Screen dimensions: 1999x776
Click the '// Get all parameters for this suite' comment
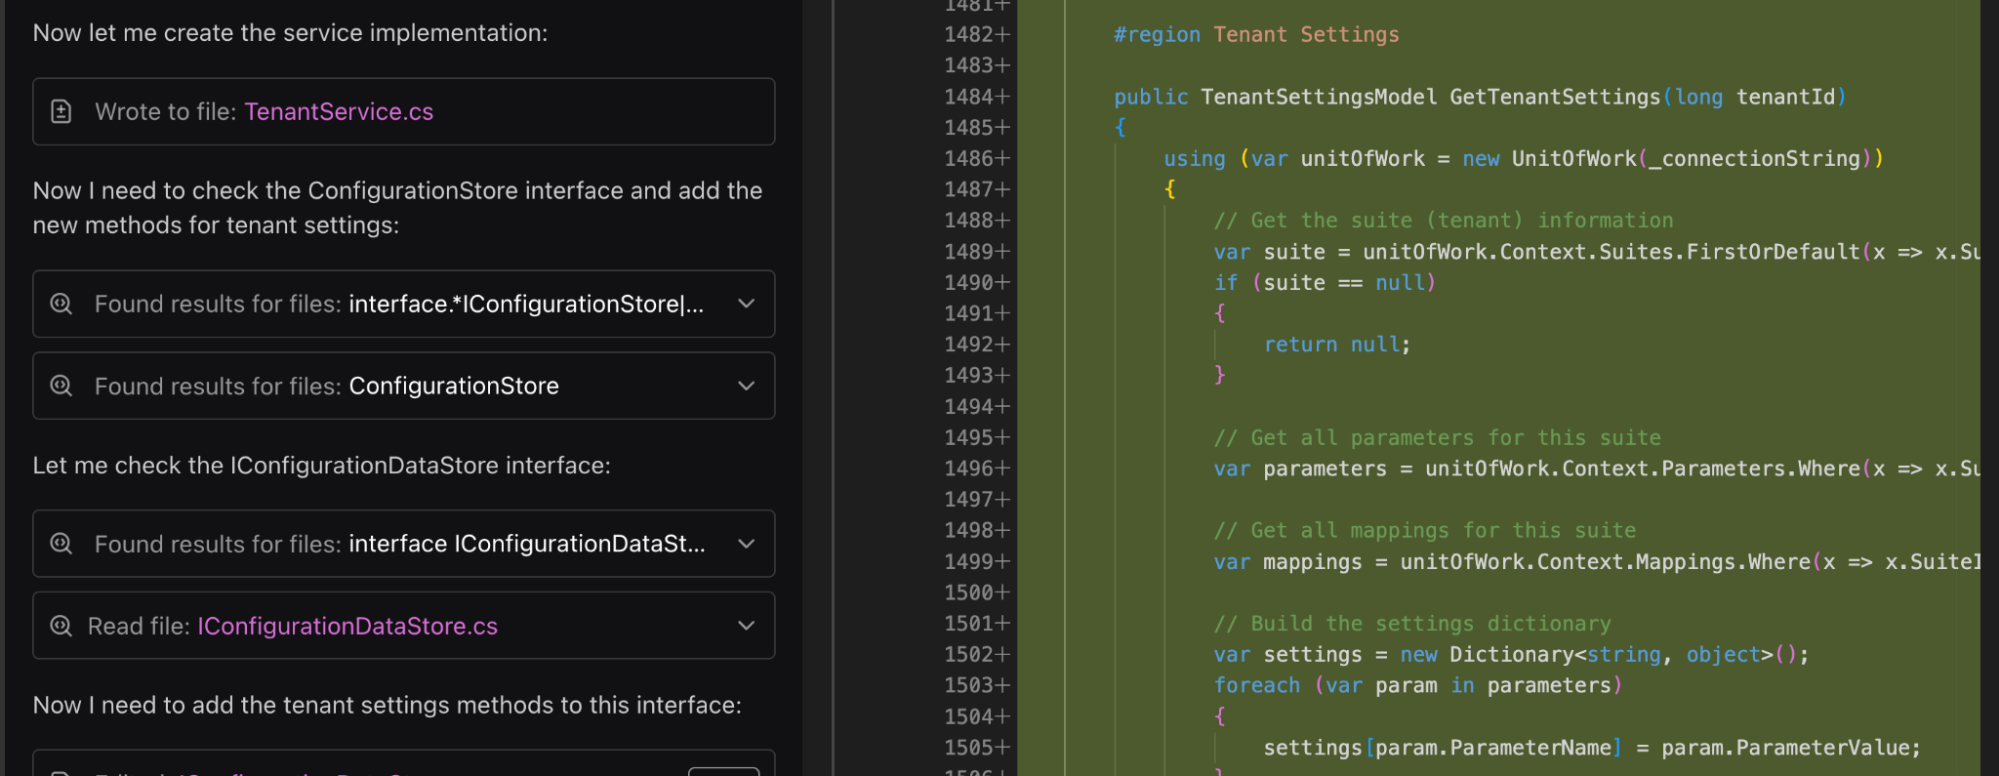1437,438
